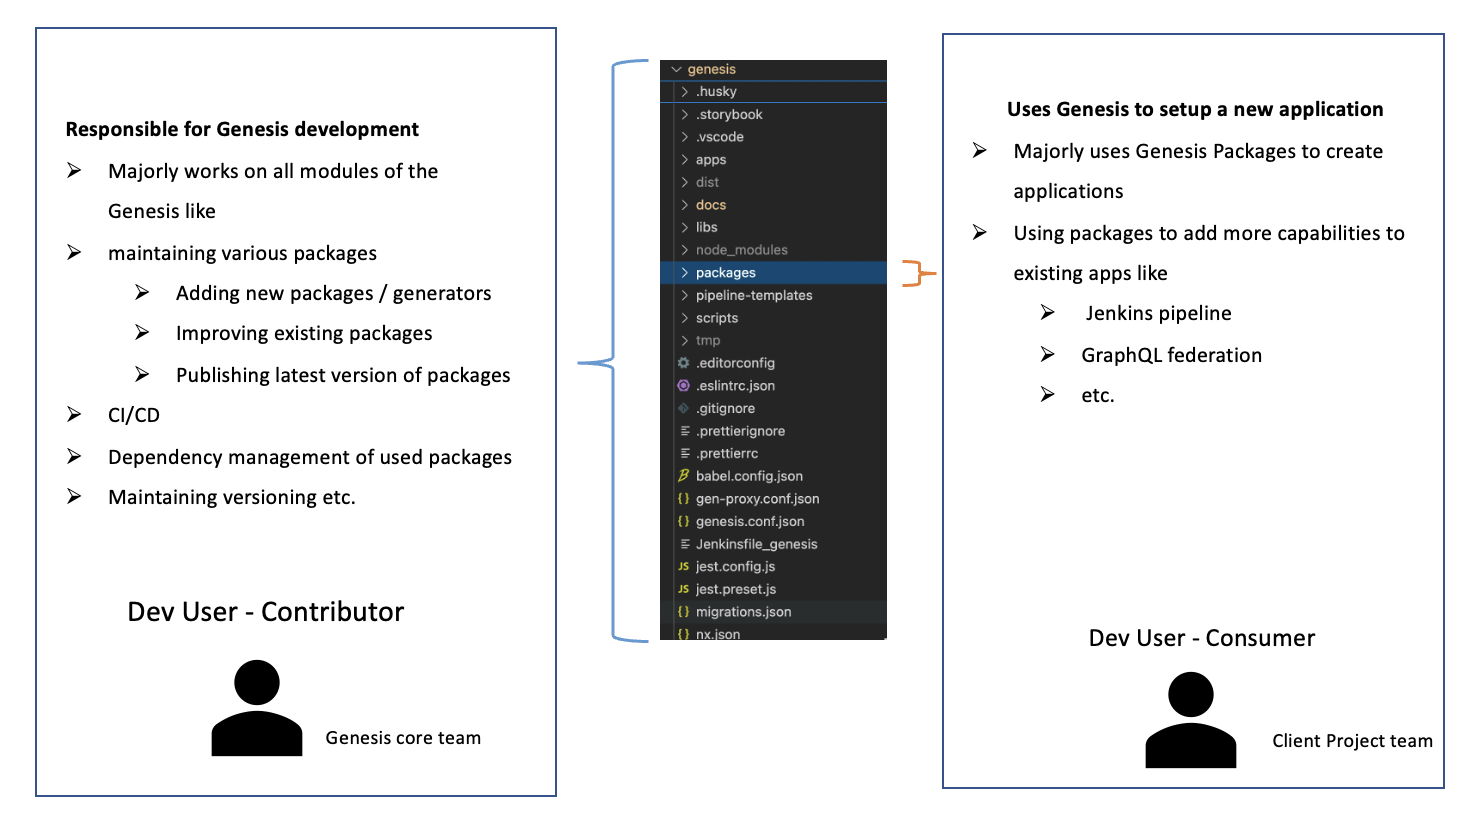Click the 'Dev User - Contributor' title
1476x824 pixels.
[x=266, y=612]
